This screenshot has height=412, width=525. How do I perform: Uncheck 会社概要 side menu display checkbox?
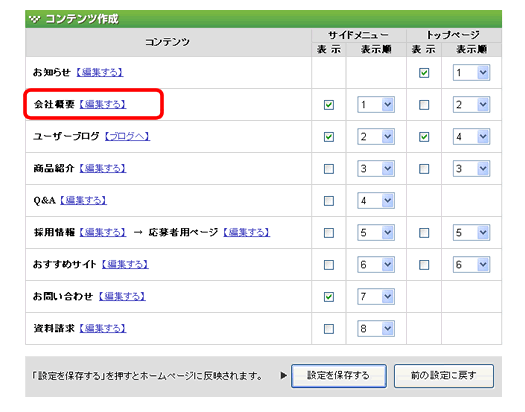tap(329, 105)
